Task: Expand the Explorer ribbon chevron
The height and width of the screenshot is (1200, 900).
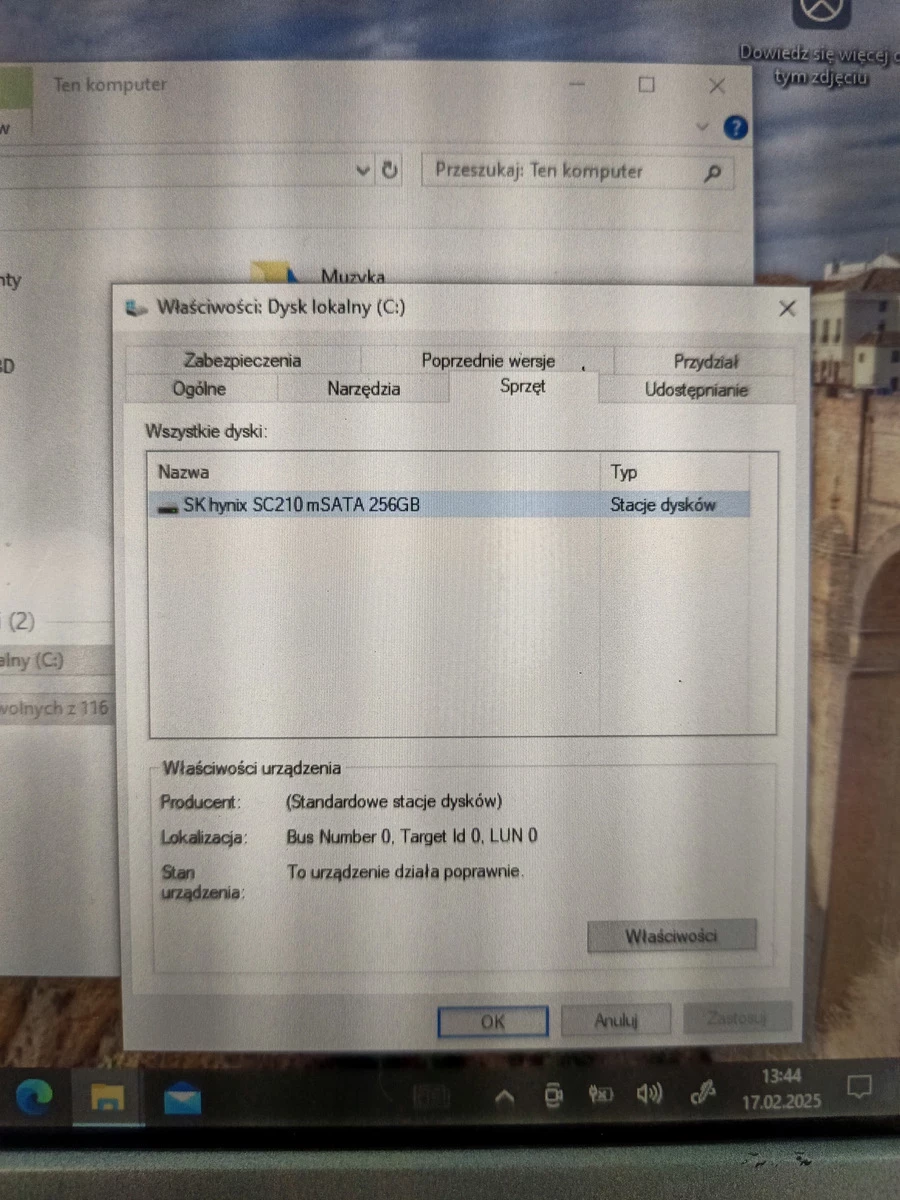Action: click(x=703, y=126)
